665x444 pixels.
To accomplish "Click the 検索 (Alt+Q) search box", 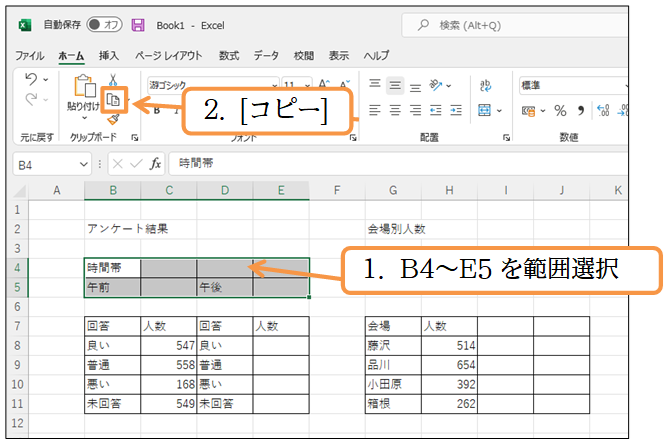I will [514, 25].
